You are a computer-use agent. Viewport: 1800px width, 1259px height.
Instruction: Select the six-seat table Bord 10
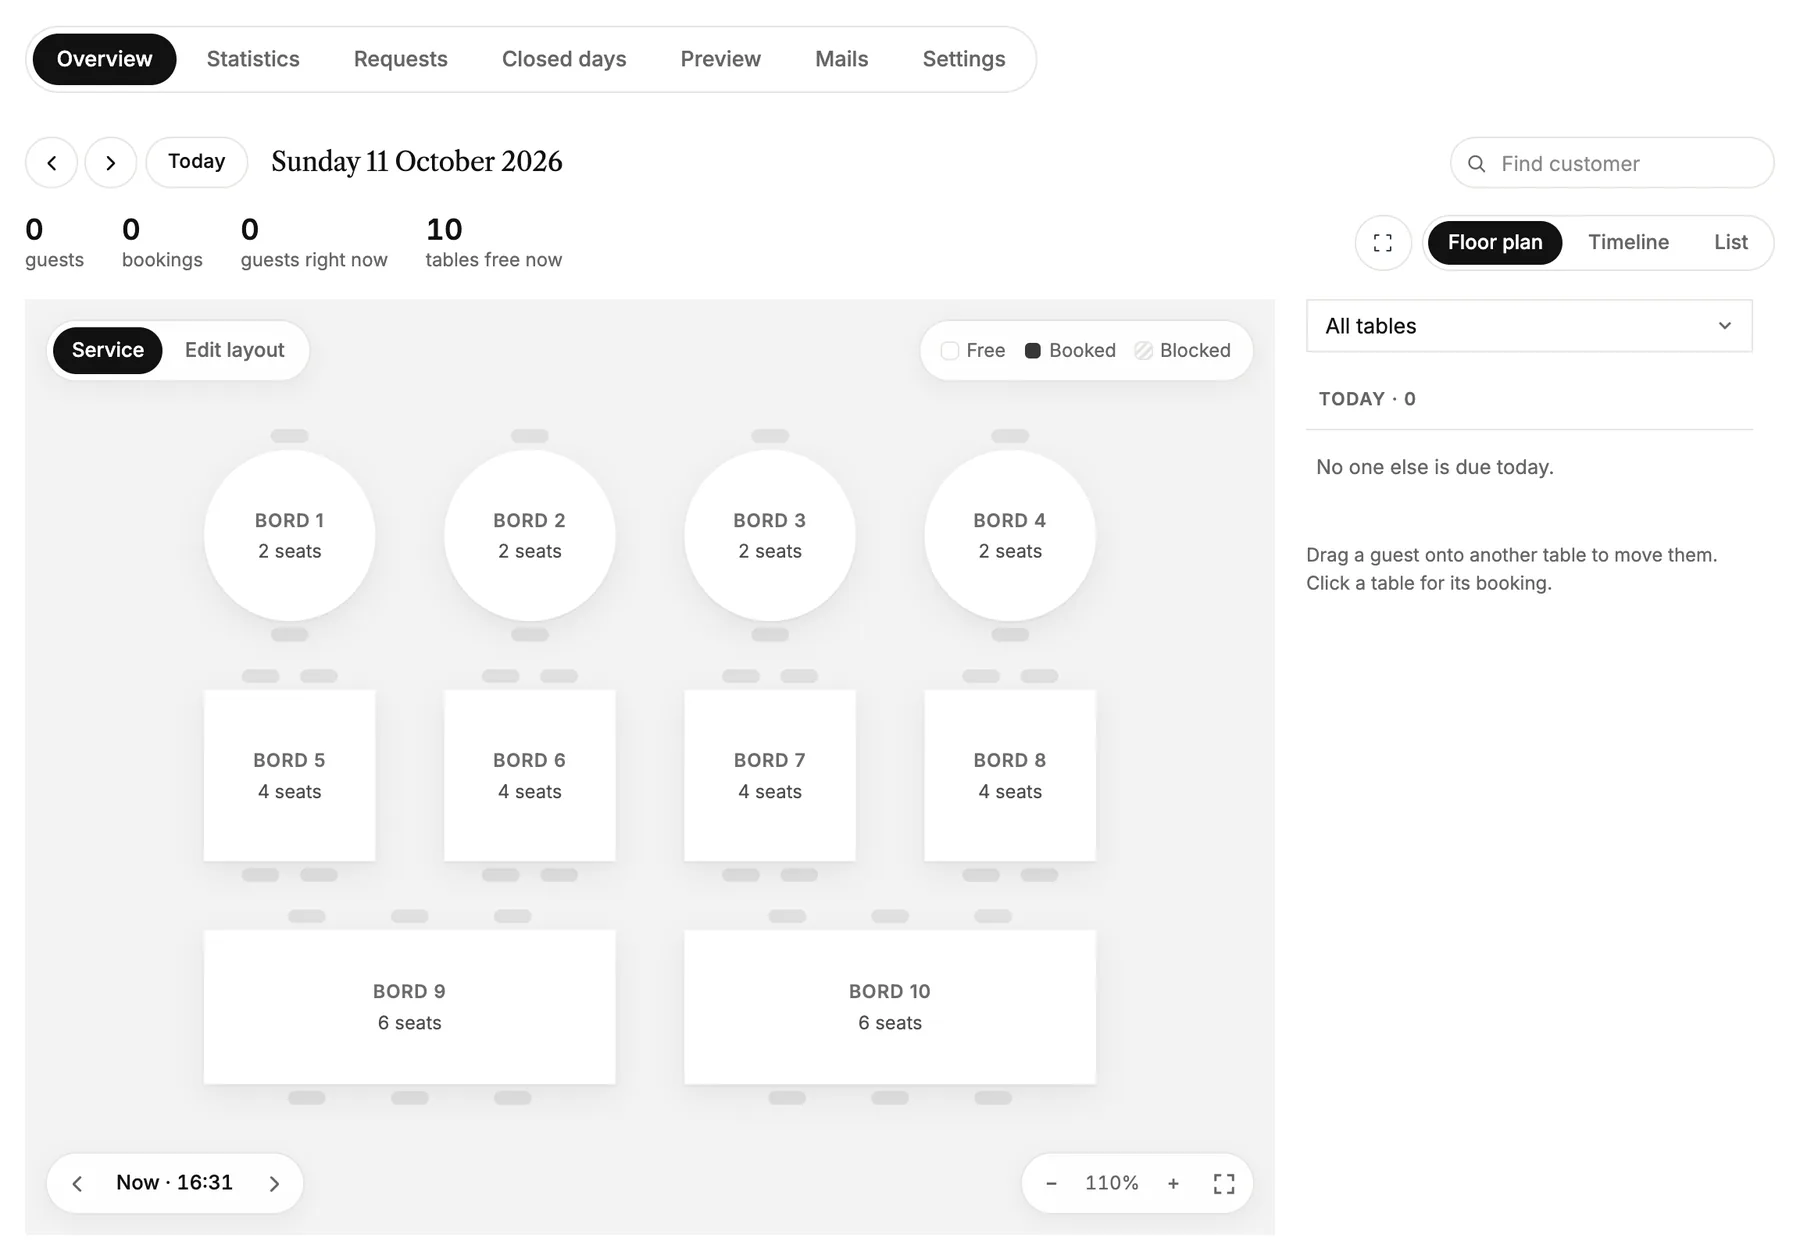pos(890,1007)
